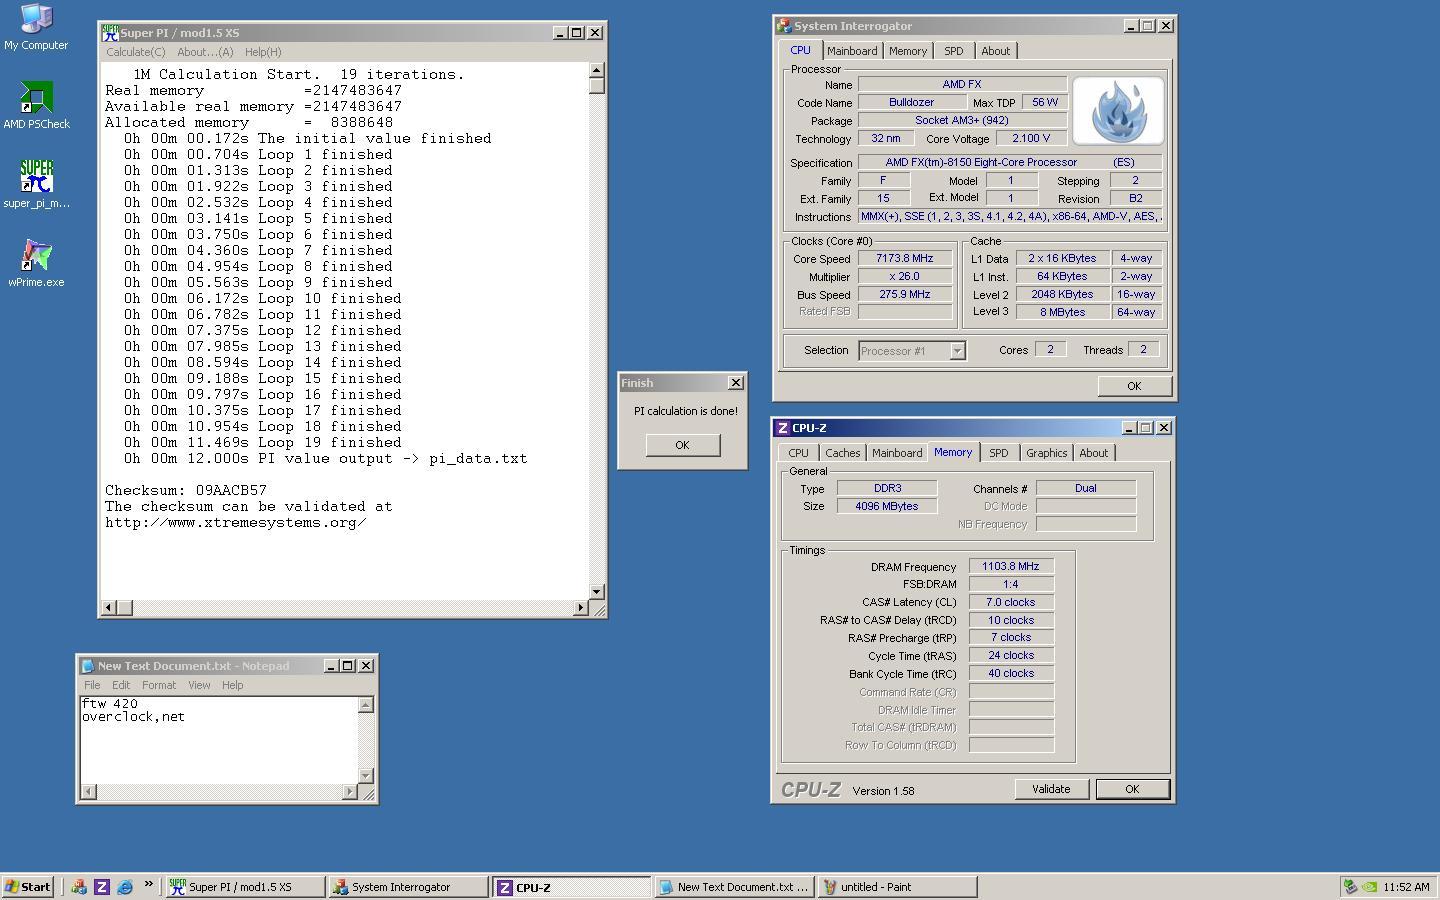1440x900 pixels.
Task: Click CAS# Latency 7.0 clocks value
Action: [x=1011, y=602]
